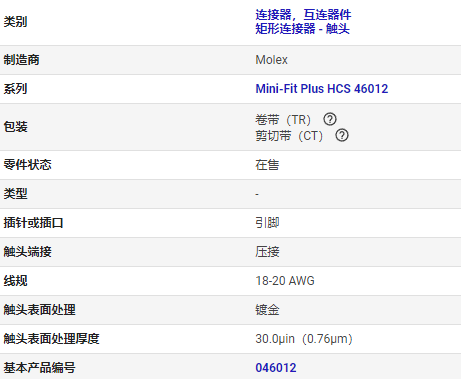Click the 剪切带 (CT) packaging text

[x=289, y=136]
